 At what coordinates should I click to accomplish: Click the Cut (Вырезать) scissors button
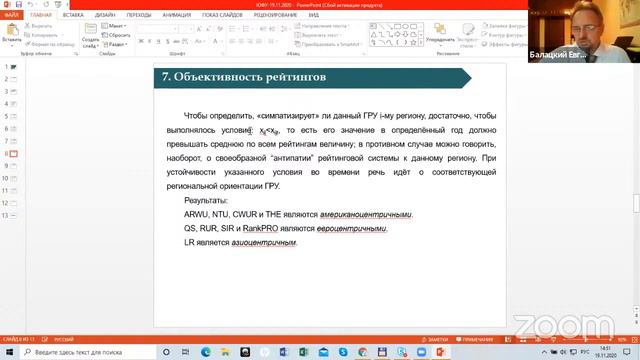[x=38, y=26]
